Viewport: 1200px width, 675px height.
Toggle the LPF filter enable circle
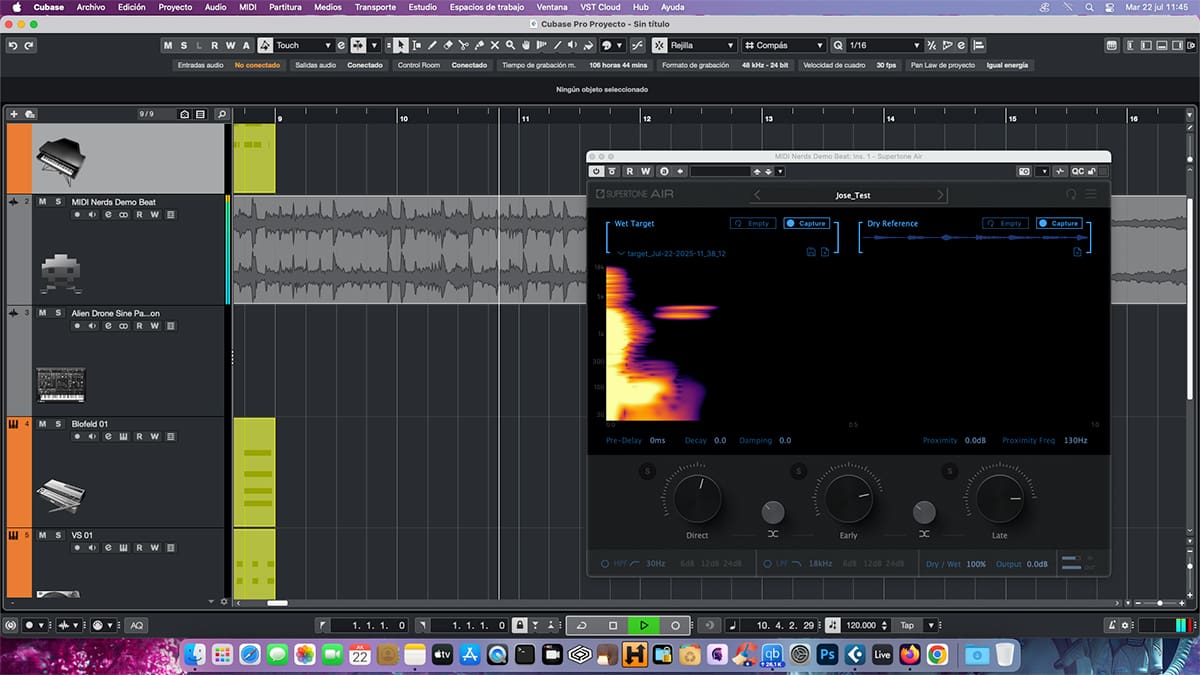click(768, 564)
